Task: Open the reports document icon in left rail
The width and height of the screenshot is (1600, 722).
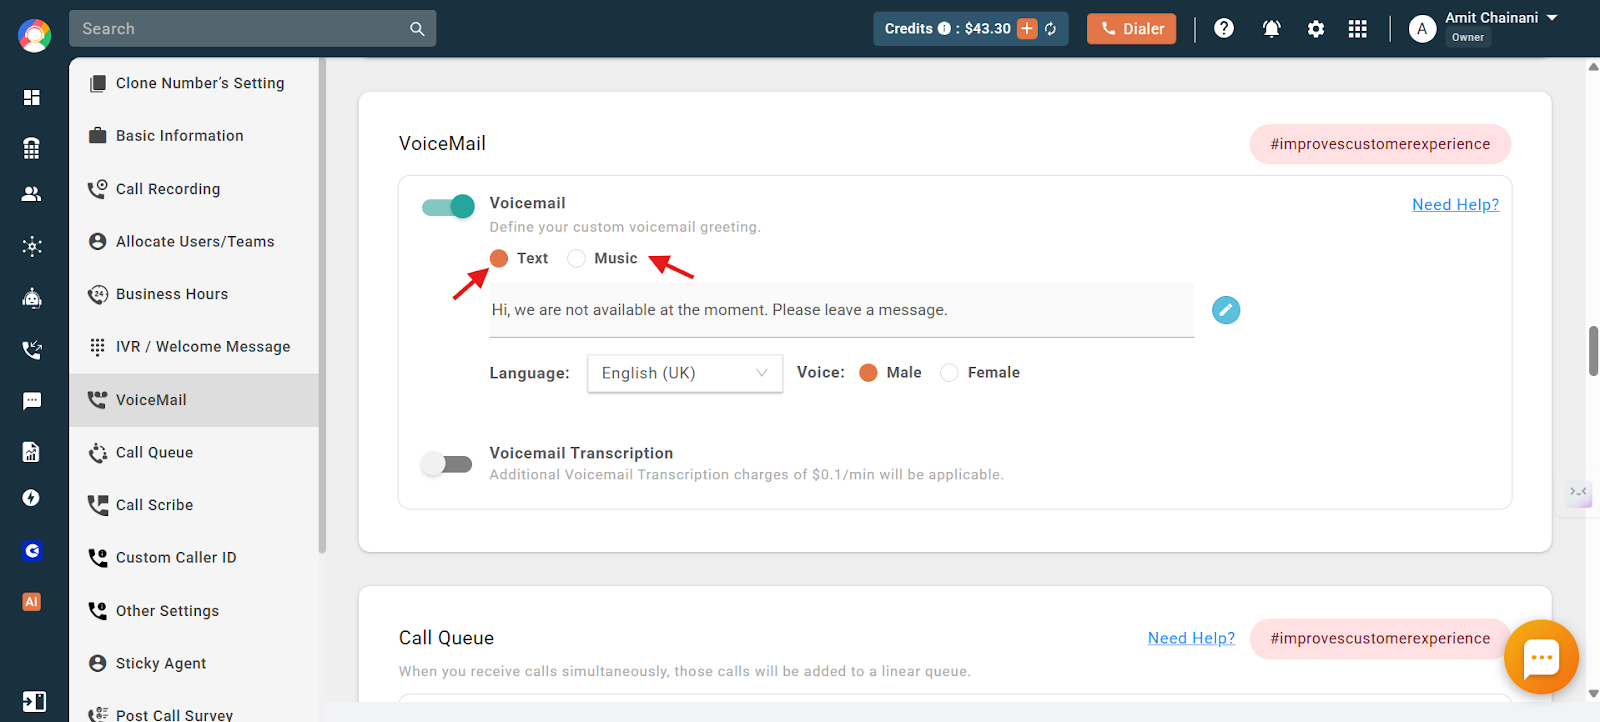Action: pos(32,452)
